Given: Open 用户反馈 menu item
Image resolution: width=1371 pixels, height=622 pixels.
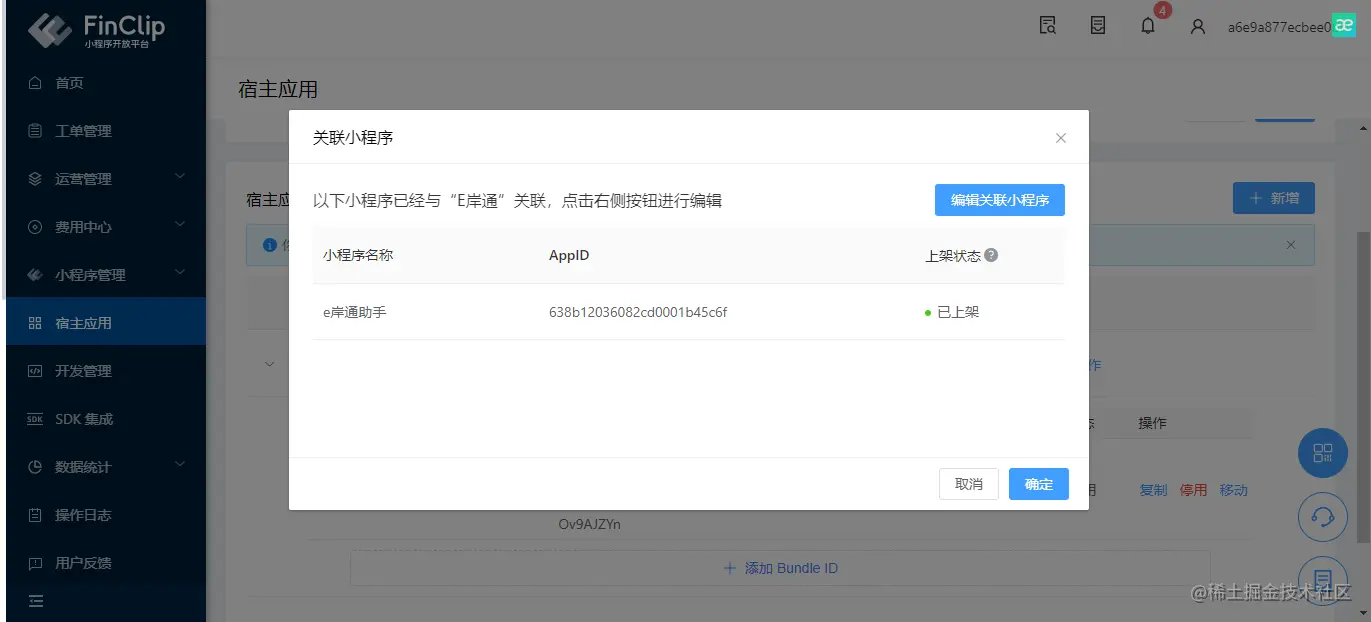Looking at the screenshot, I should [x=106, y=563].
